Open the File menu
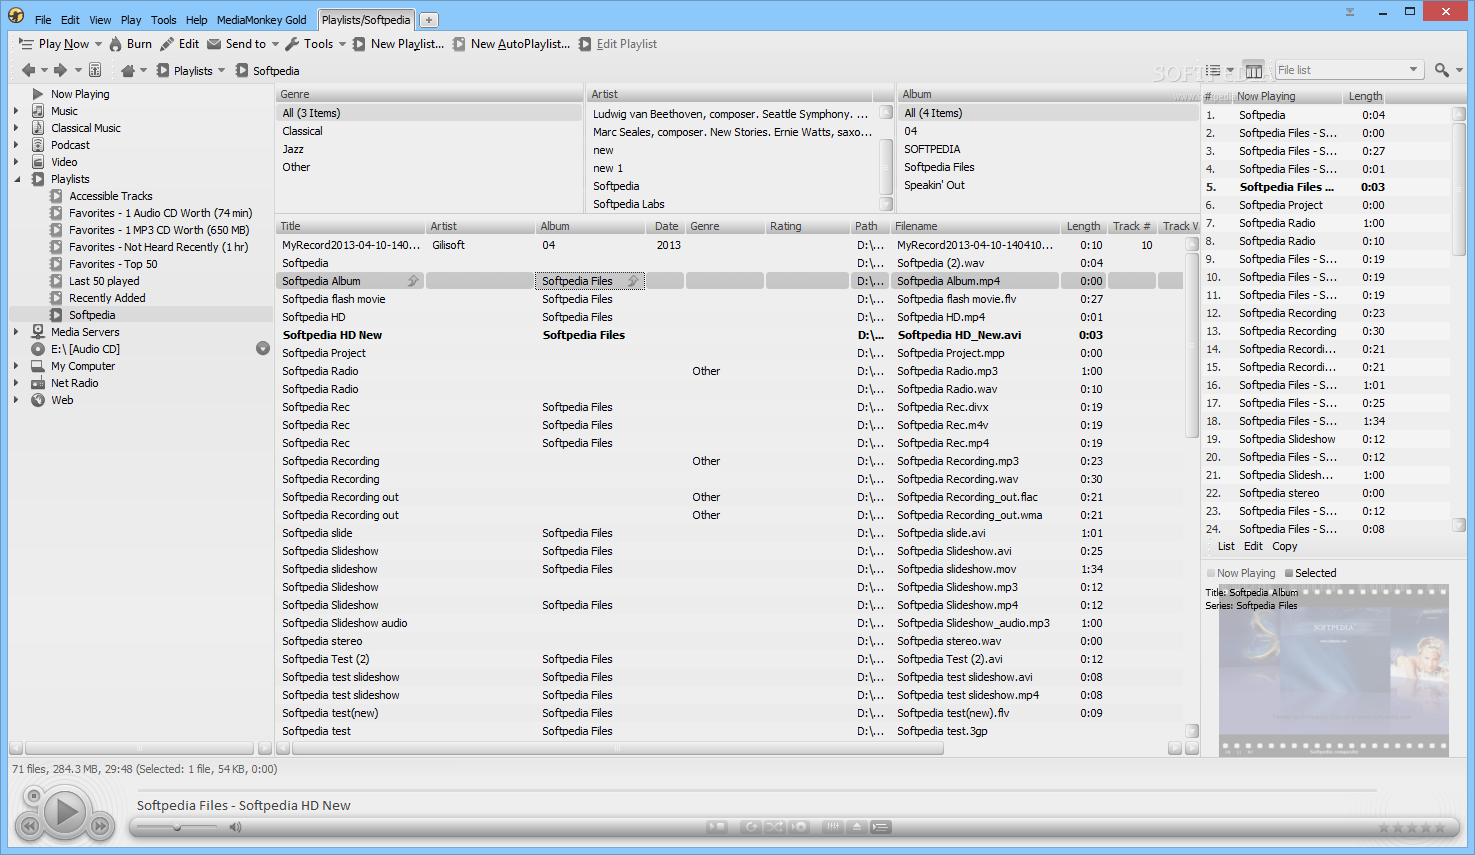The width and height of the screenshot is (1475, 855). [x=43, y=20]
